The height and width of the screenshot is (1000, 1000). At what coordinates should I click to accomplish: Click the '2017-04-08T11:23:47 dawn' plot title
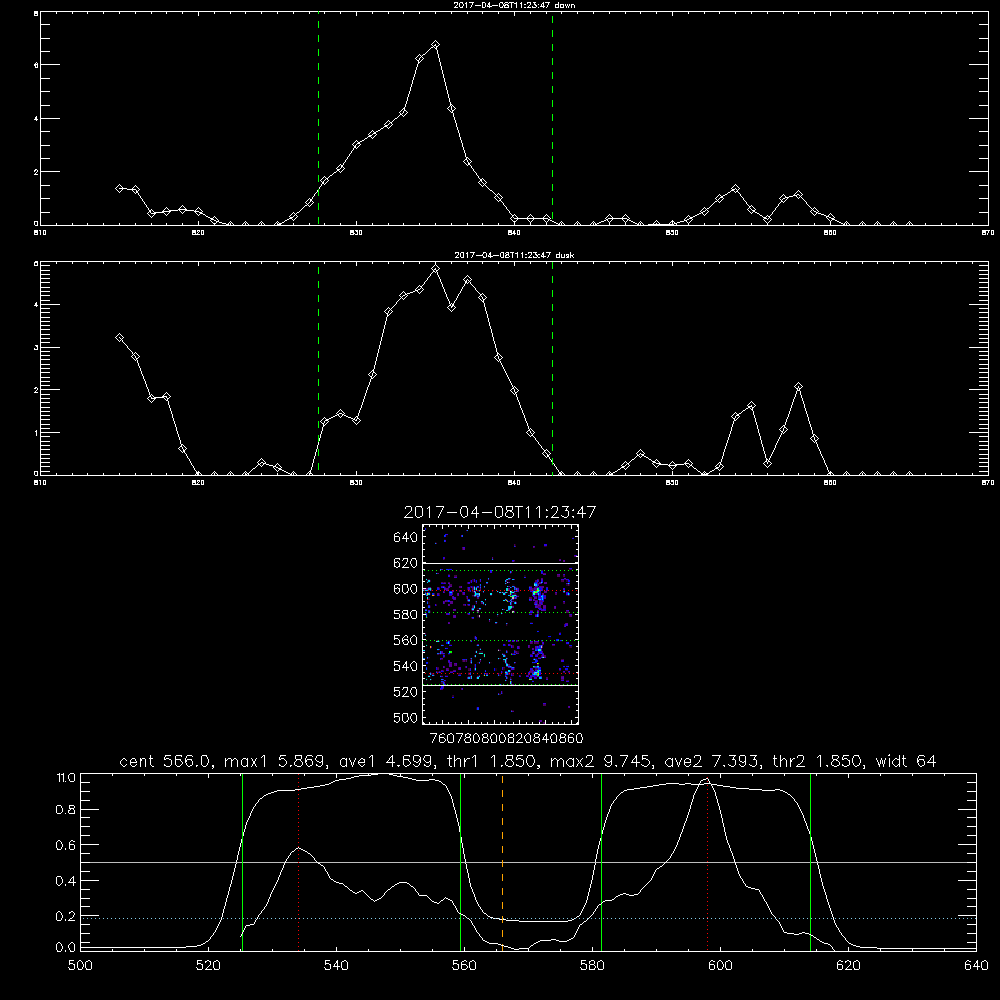514,5
